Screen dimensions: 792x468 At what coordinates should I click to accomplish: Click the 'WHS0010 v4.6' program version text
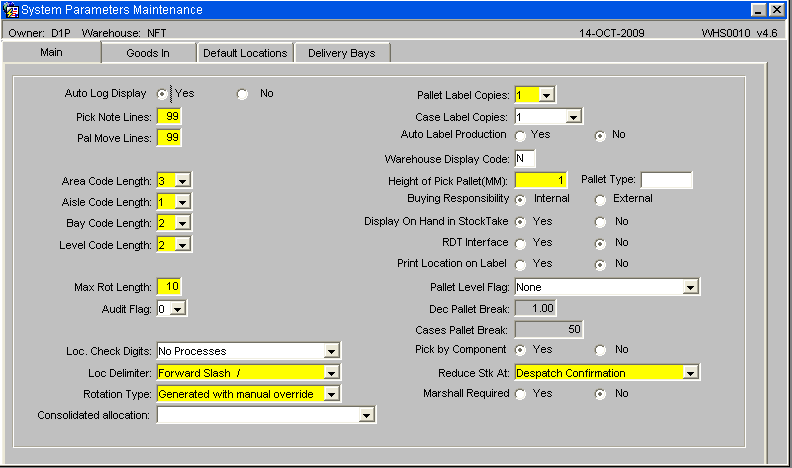tap(739, 33)
